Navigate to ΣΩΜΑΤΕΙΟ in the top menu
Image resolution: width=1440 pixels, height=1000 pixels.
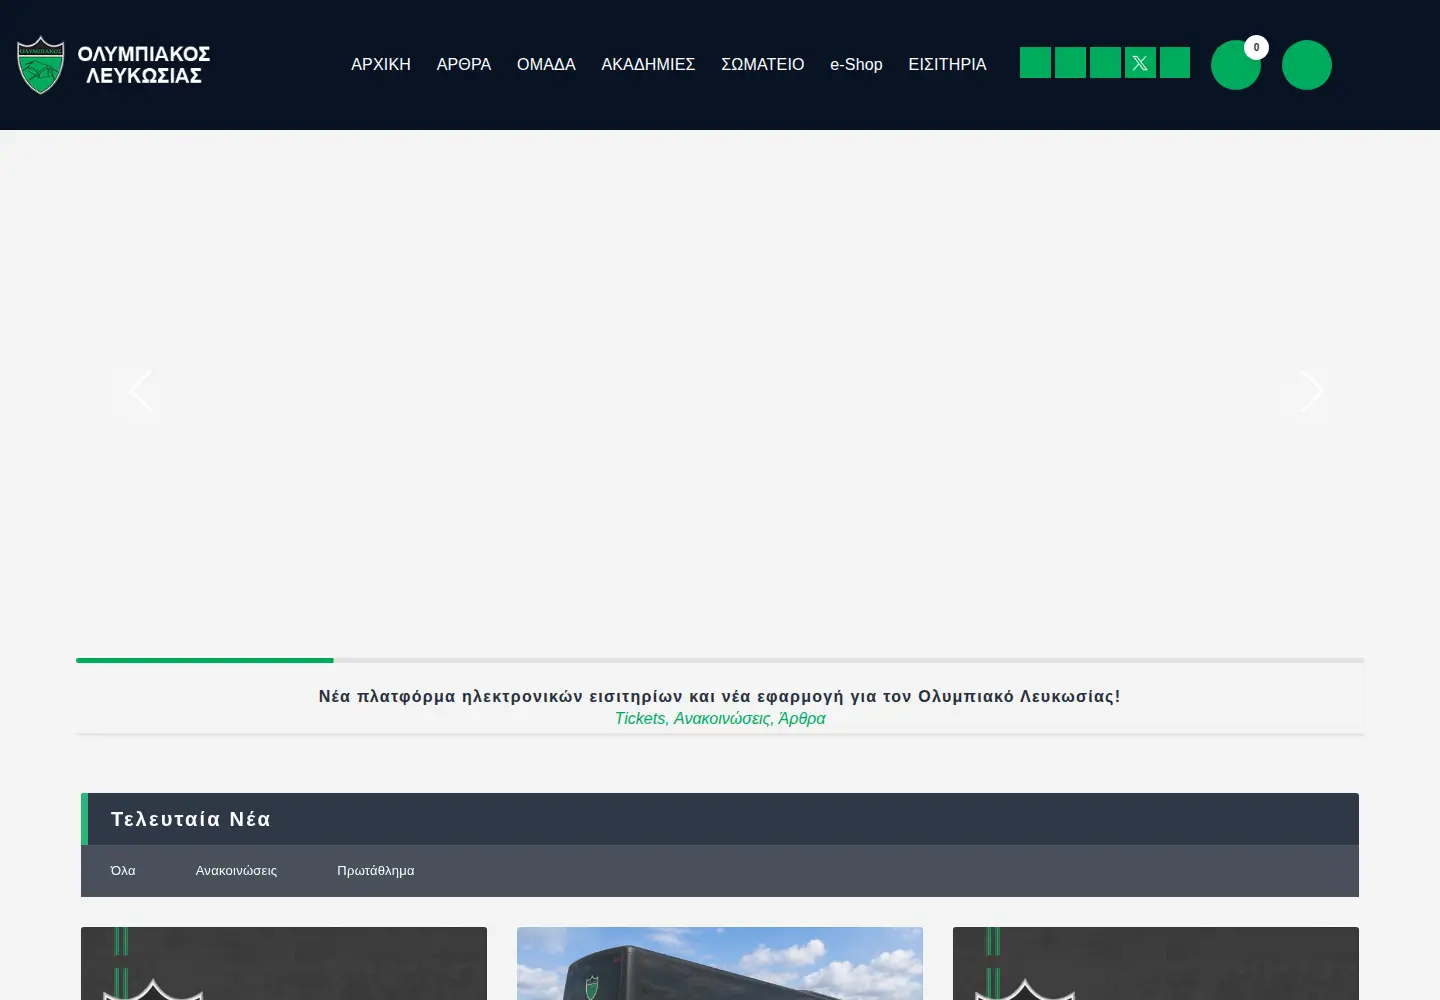pyautogui.click(x=763, y=64)
